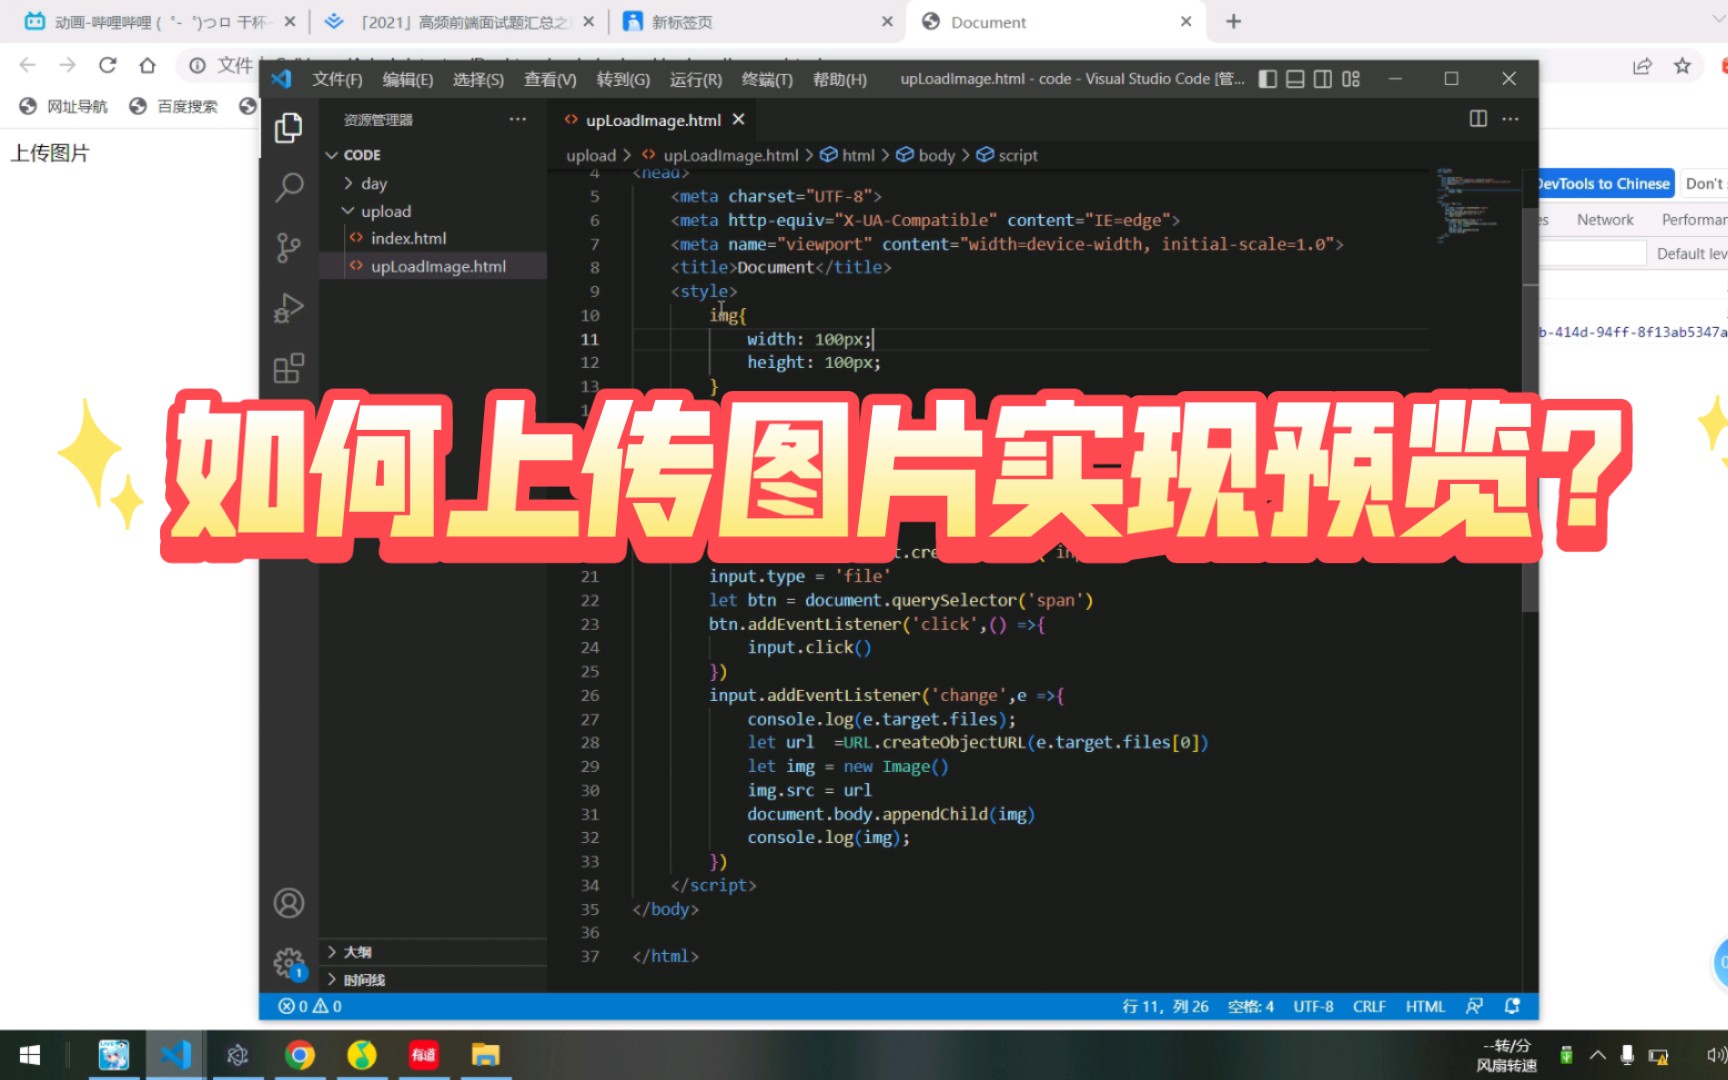Expand the day folder
Image resolution: width=1728 pixels, height=1080 pixels.
pos(373,184)
